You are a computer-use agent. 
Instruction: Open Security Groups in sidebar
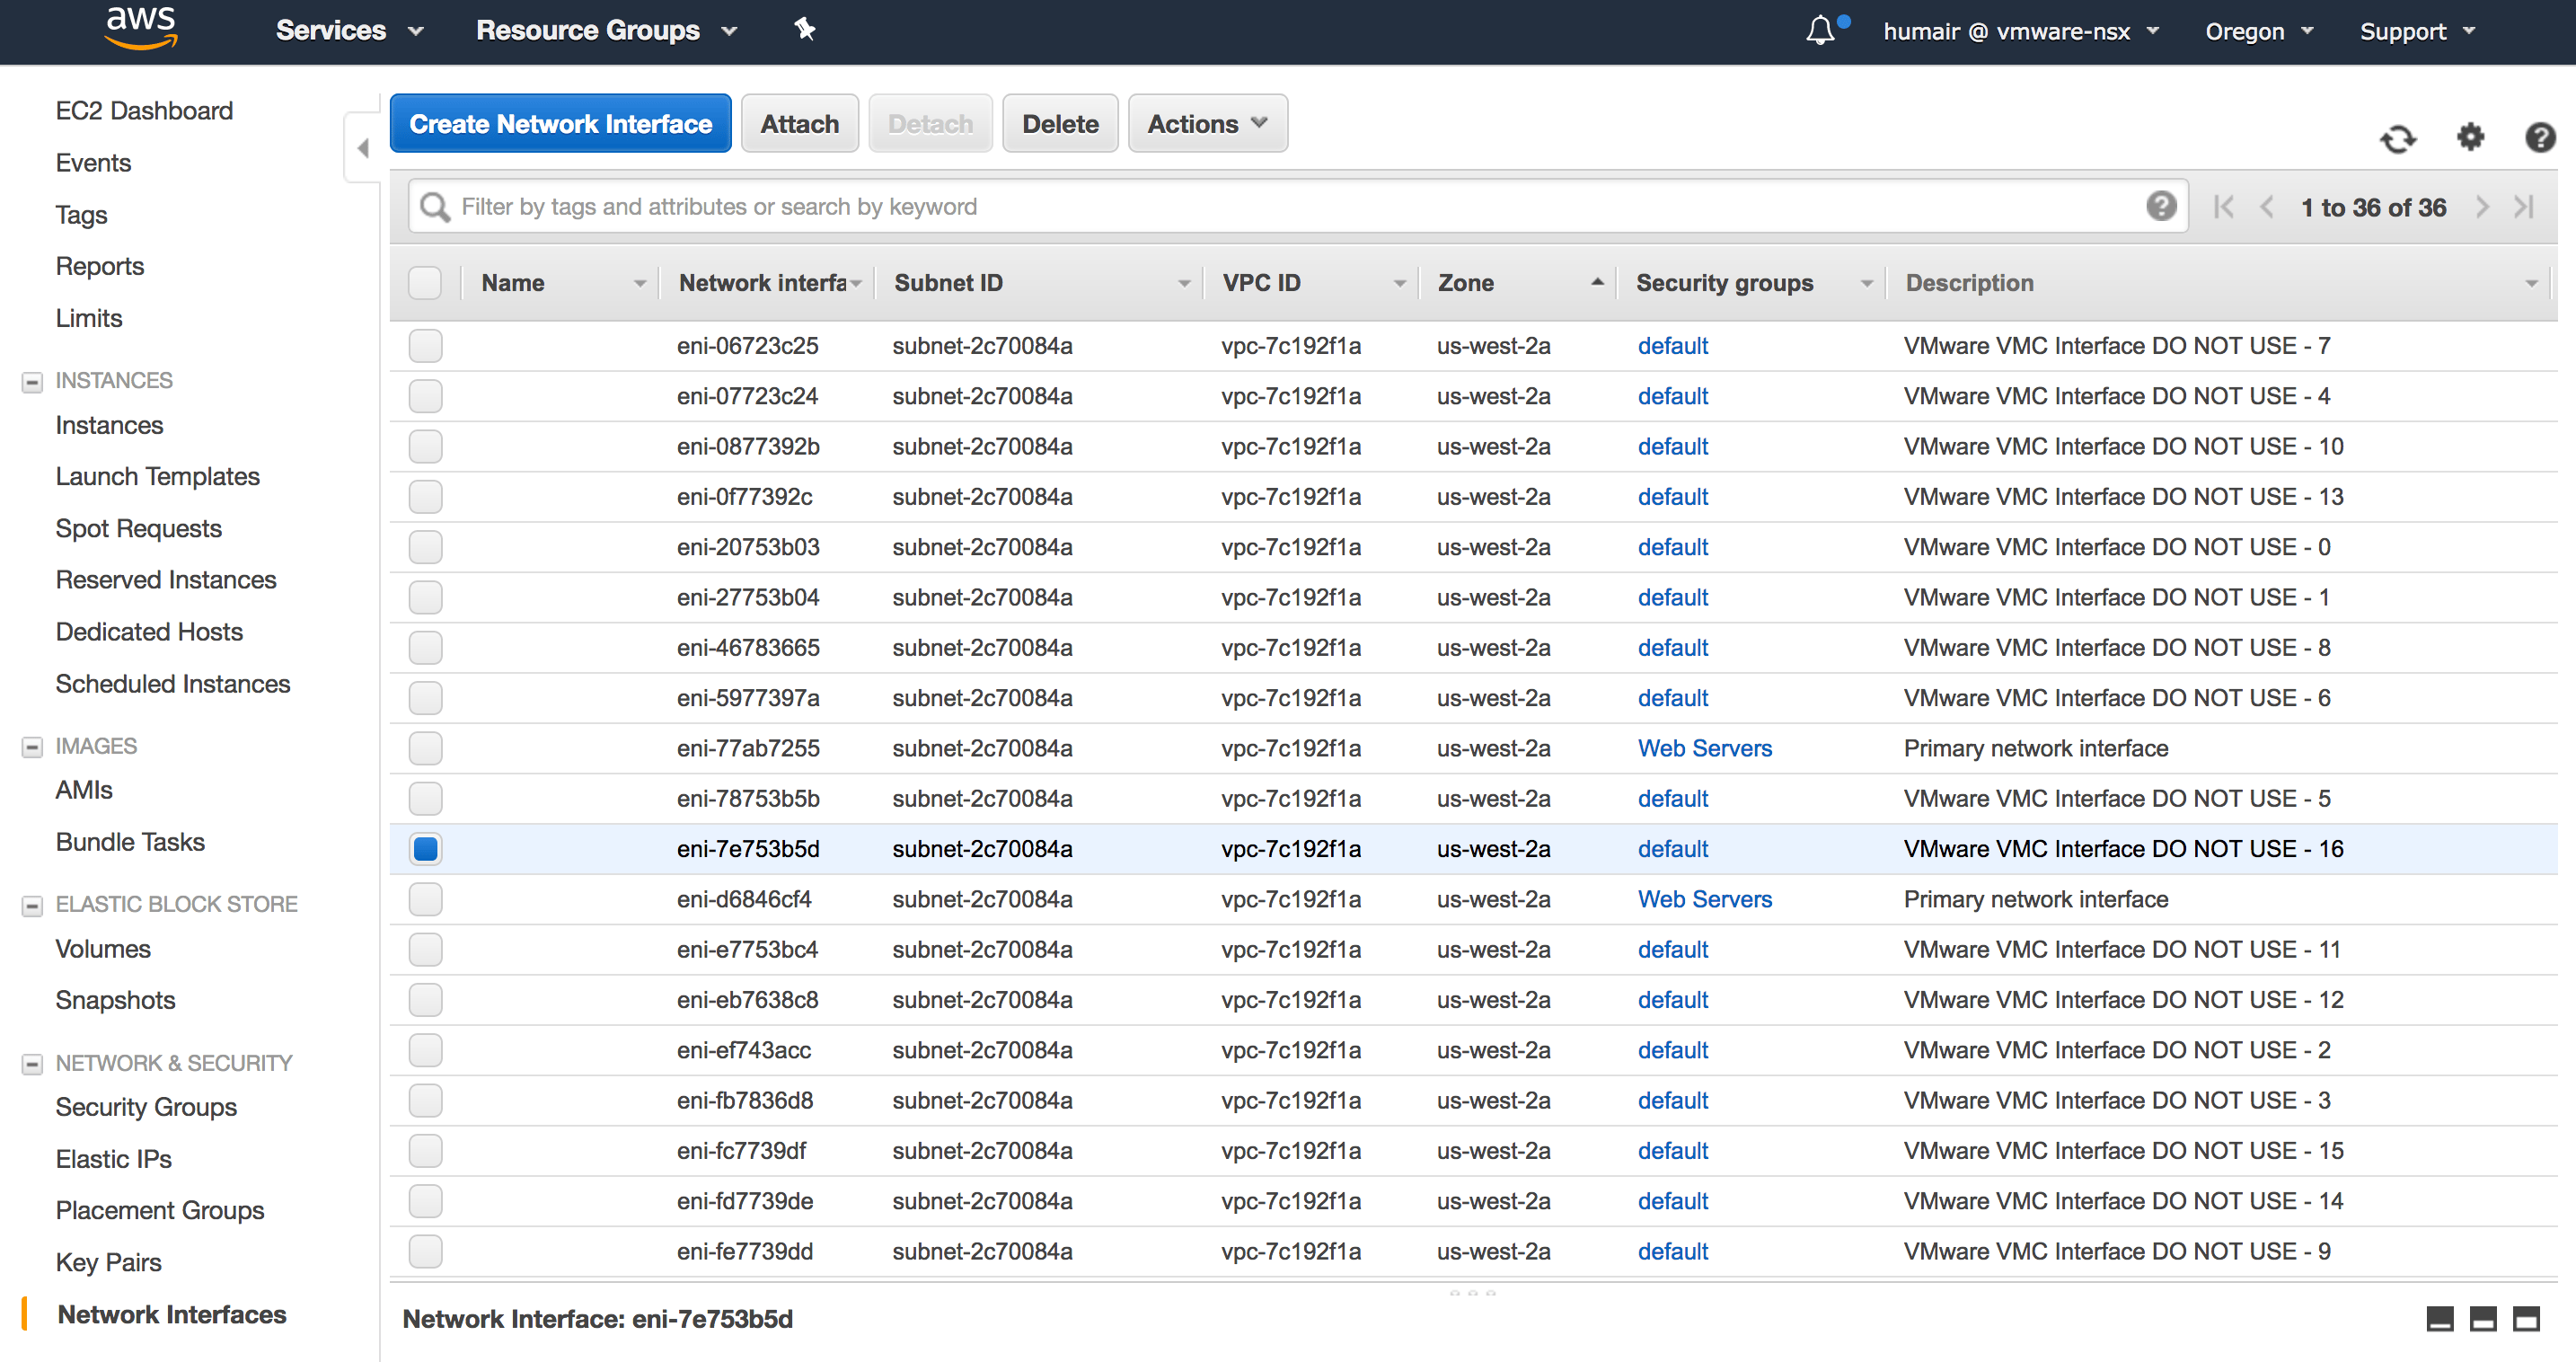tap(146, 1107)
